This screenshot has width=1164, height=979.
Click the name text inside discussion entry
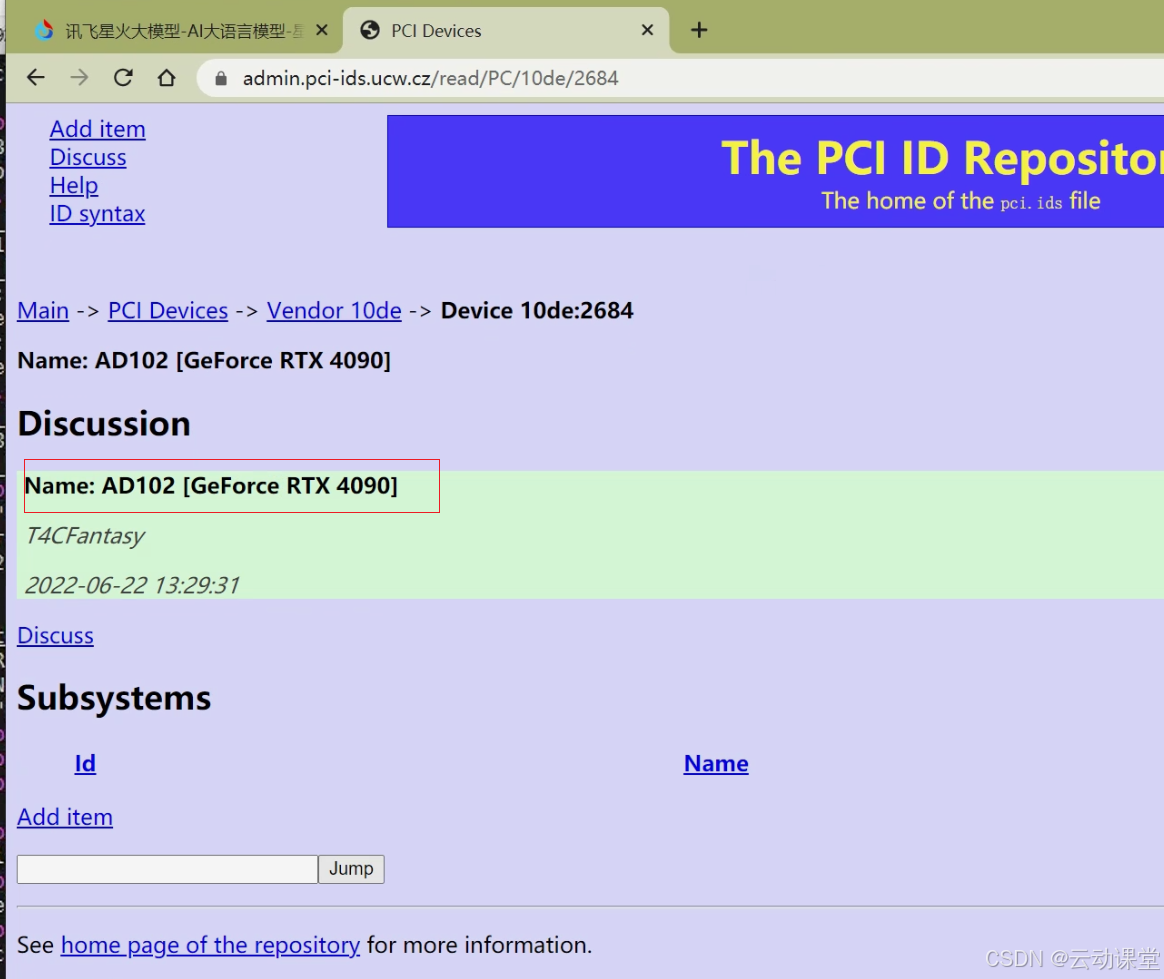[212, 485]
